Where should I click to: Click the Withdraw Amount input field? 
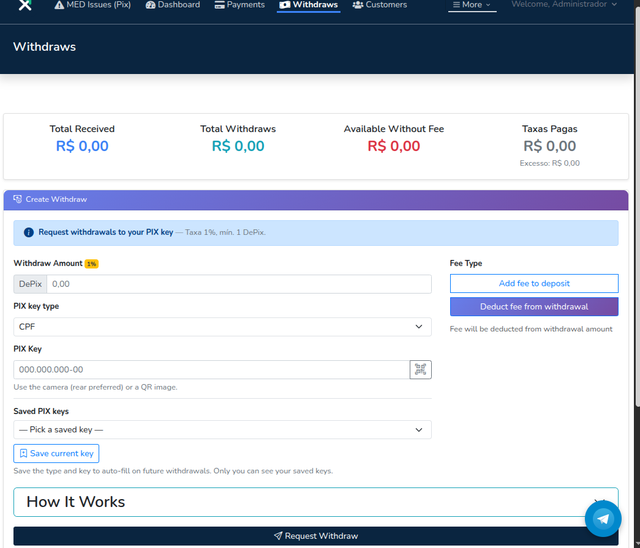[239, 284]
